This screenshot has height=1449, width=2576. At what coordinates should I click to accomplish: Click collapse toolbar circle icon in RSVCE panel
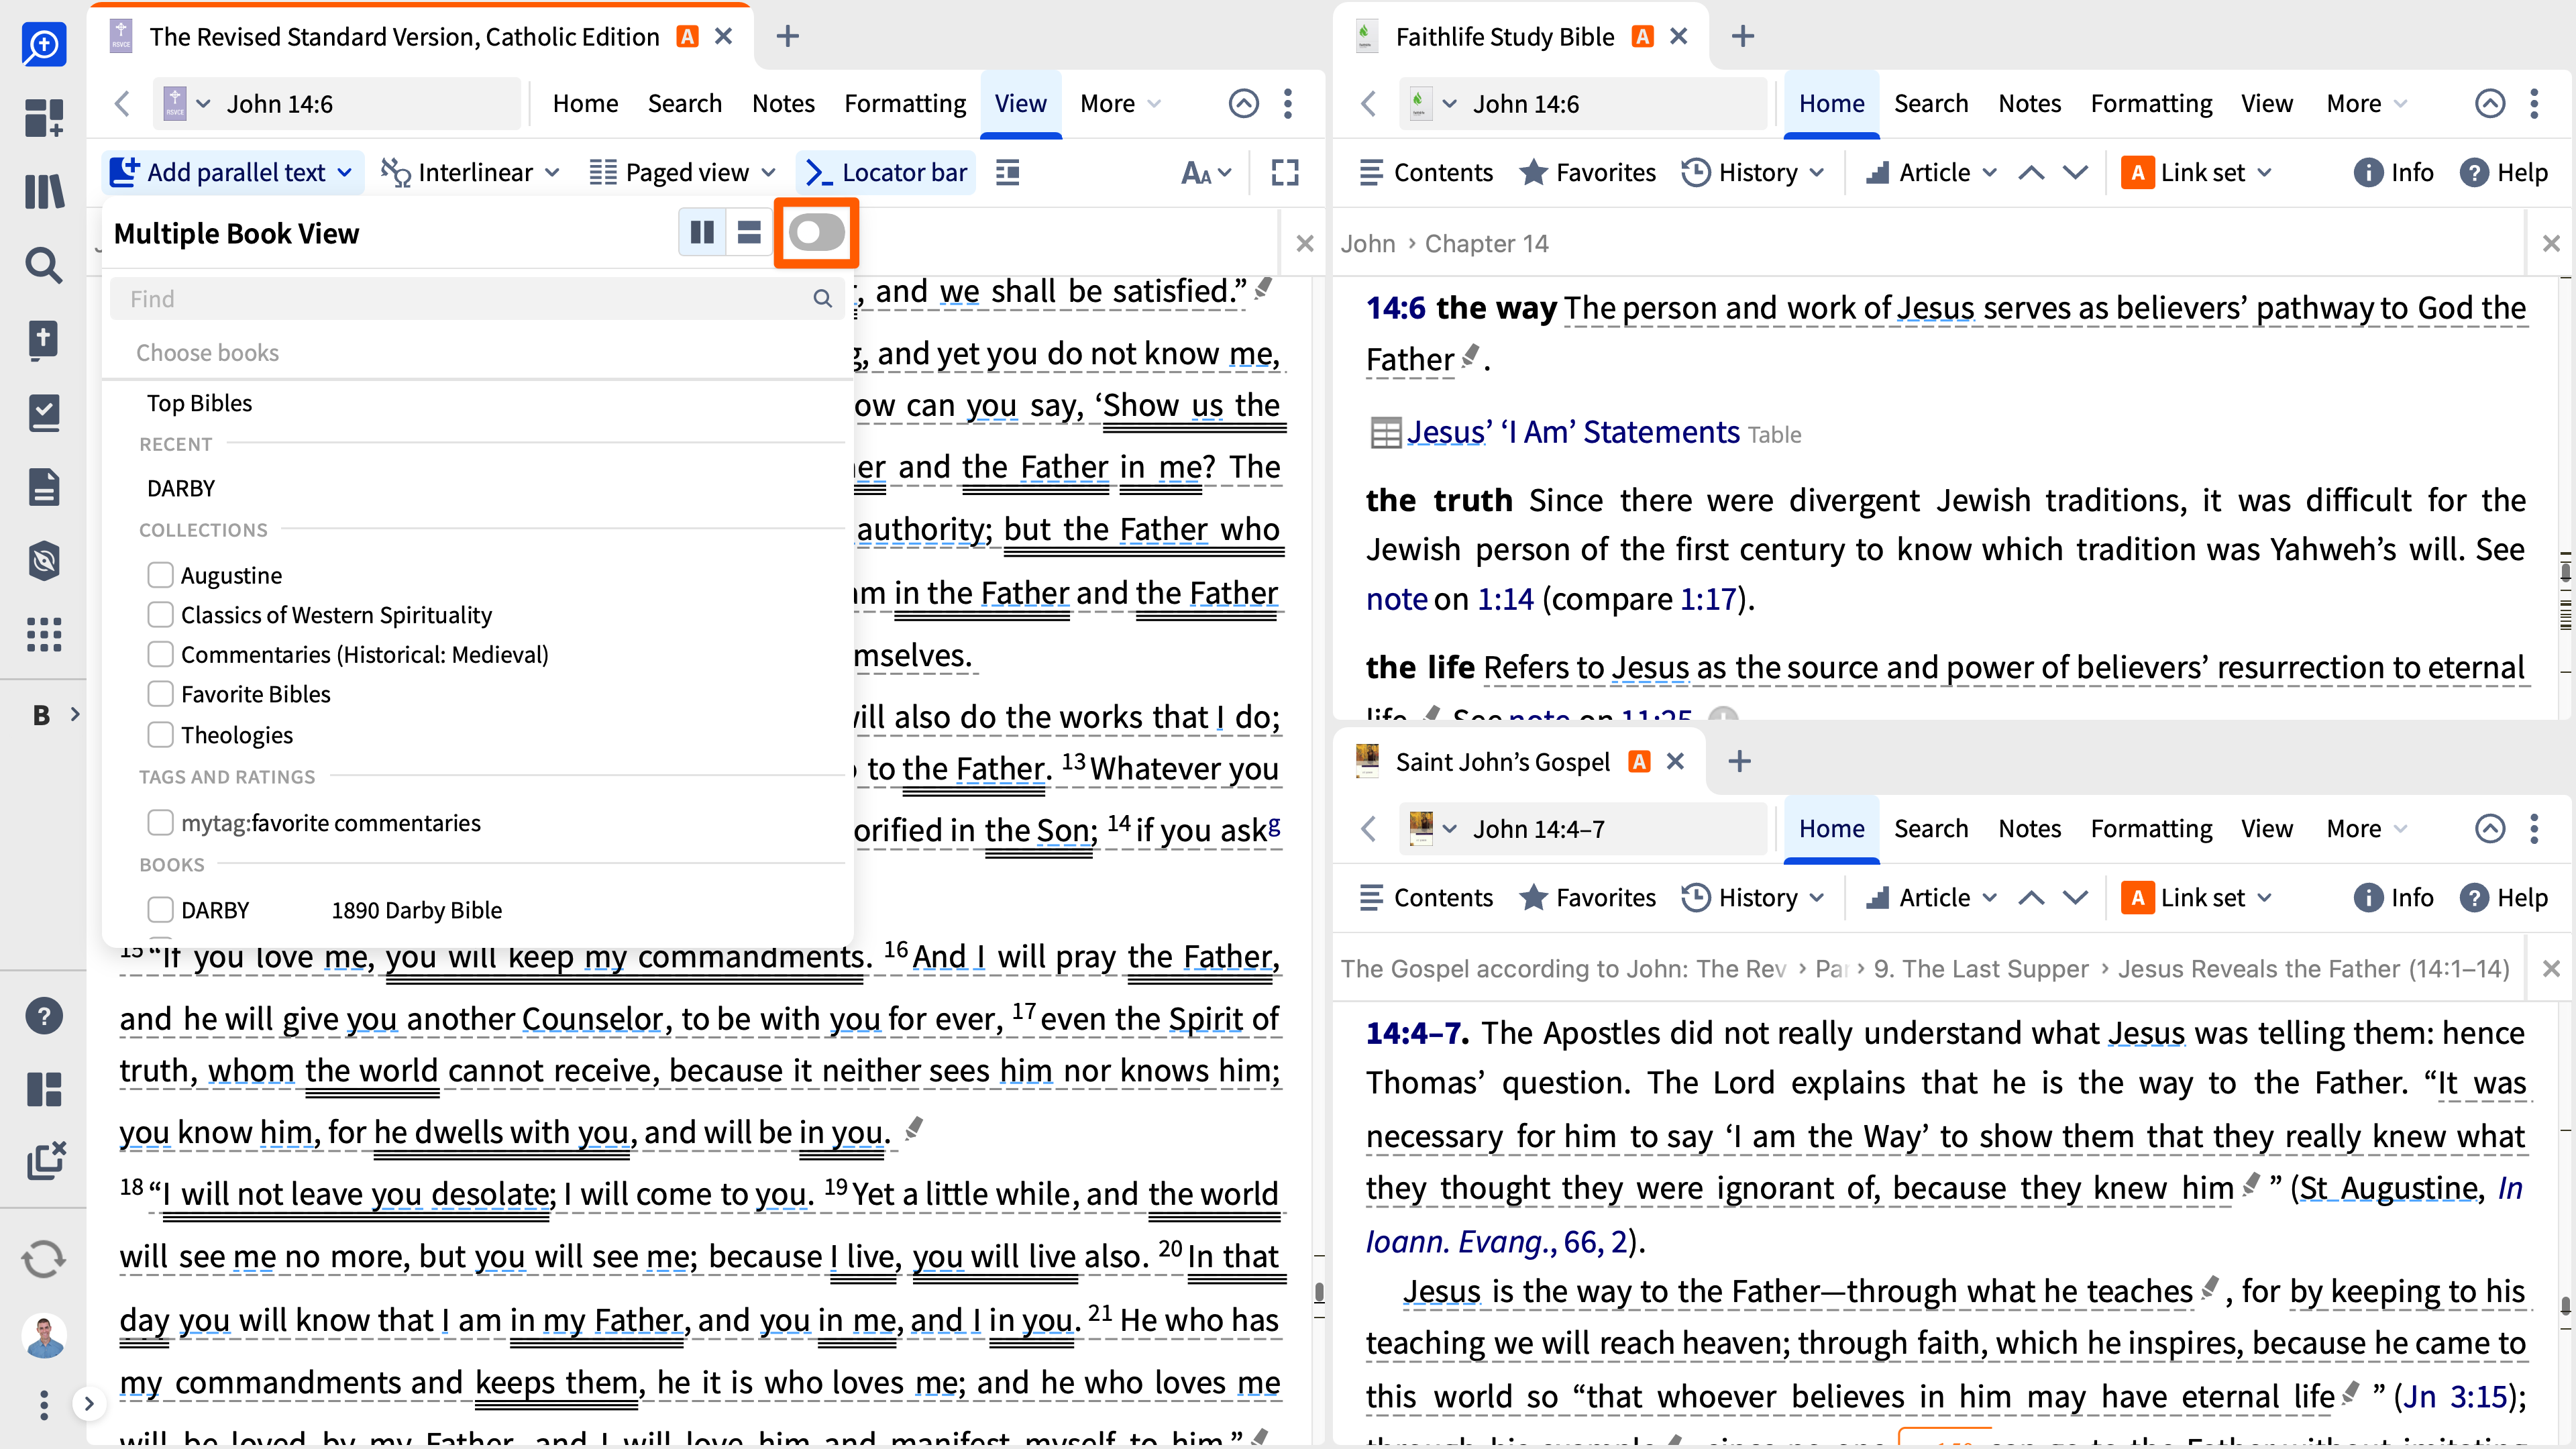1243,104
